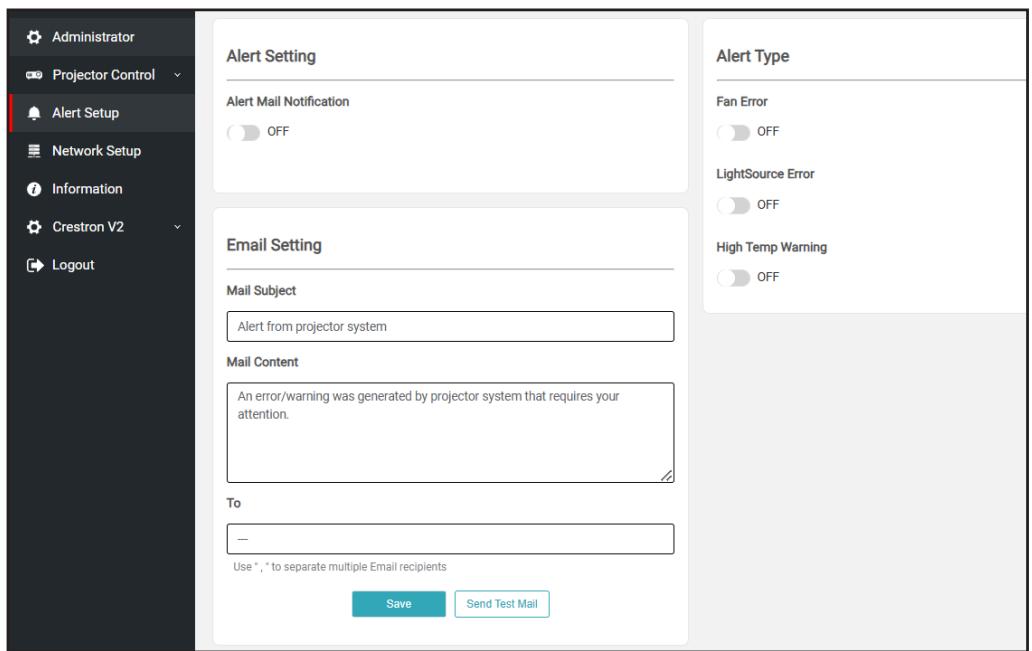Switch on the LightSource Error toggle

point(733,205)
